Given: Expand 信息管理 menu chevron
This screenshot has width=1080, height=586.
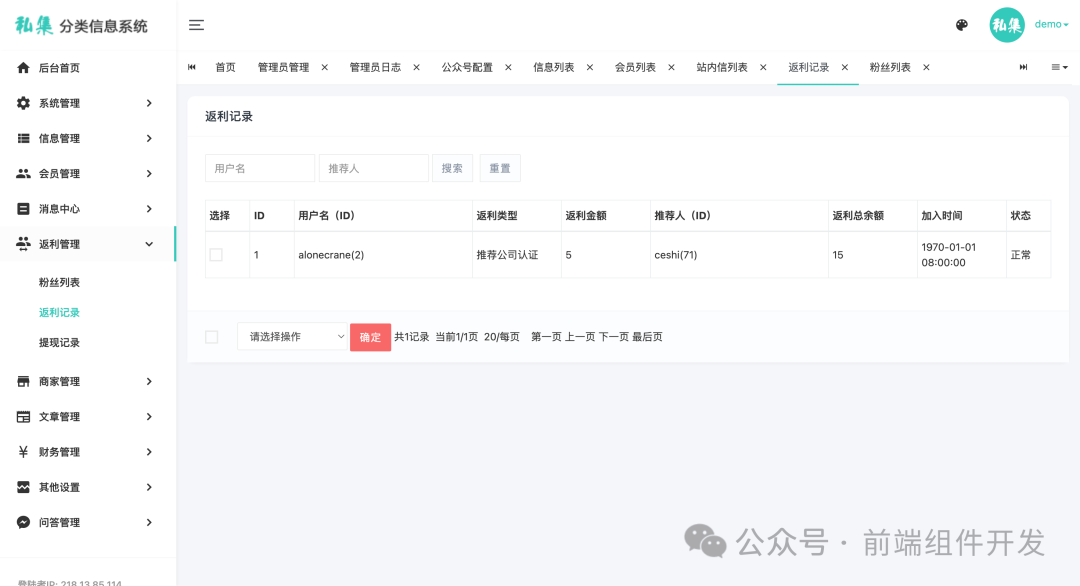Looking at the screenshot, I should (x=149, y=138).
